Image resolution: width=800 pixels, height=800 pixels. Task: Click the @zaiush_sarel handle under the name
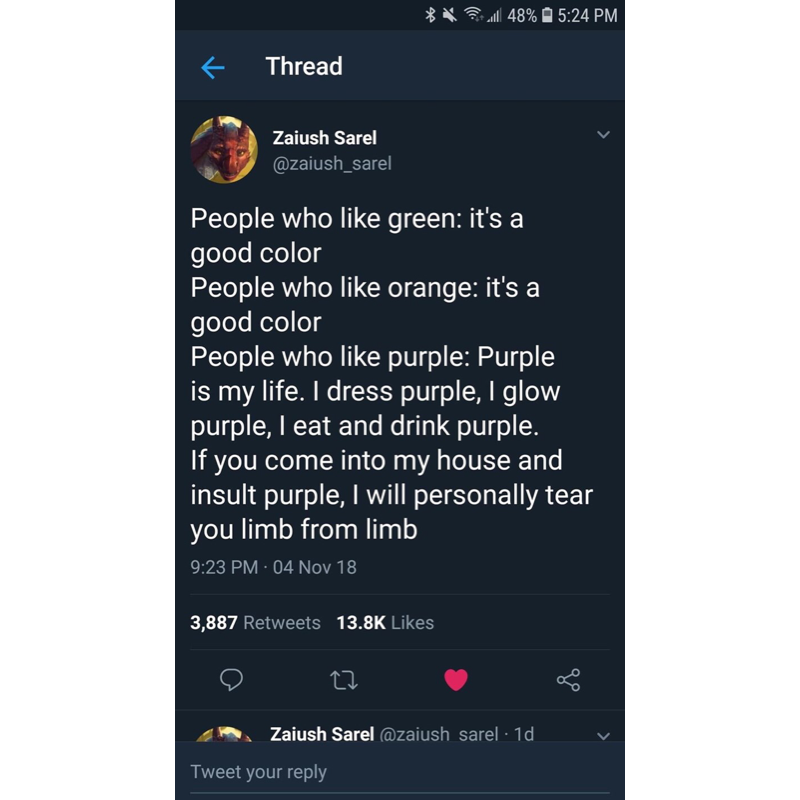pyautogui.click(x=332, y=163)
